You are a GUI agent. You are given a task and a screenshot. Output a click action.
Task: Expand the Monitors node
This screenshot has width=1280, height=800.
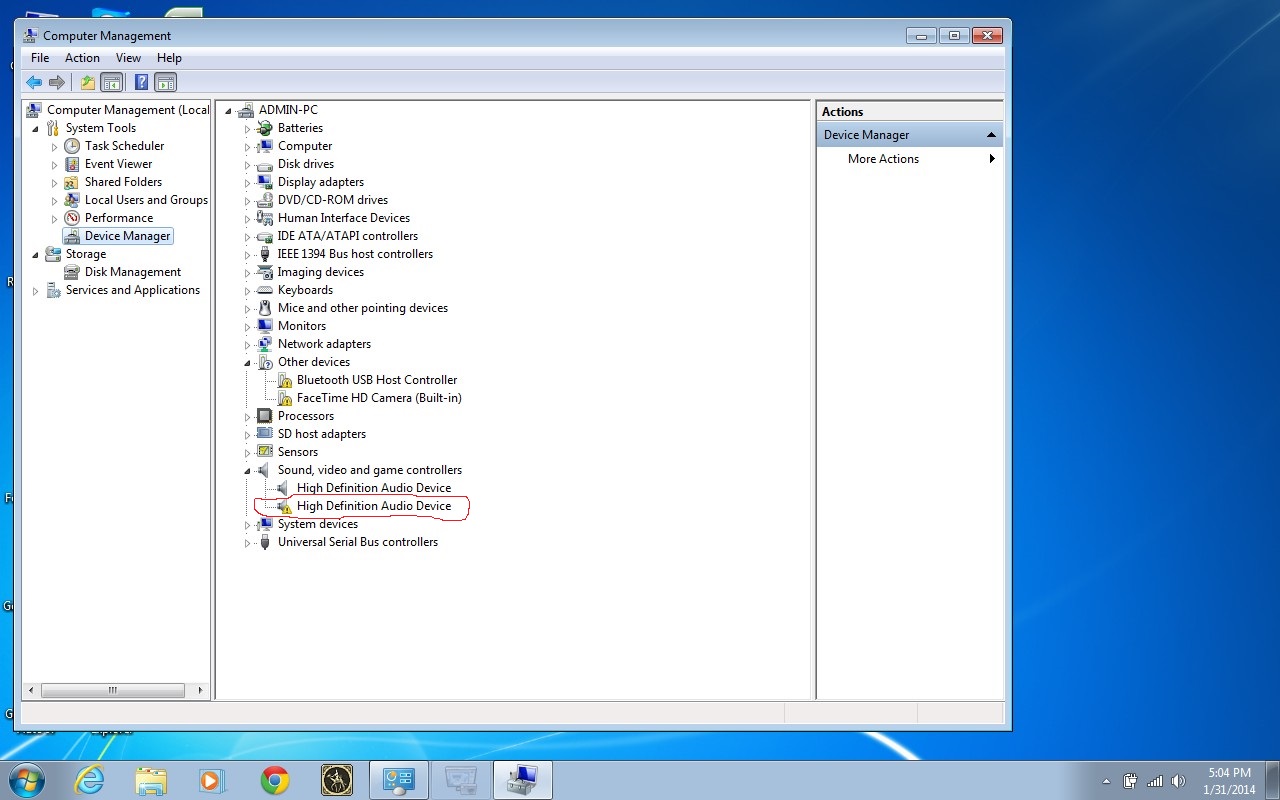coord(247,327)
